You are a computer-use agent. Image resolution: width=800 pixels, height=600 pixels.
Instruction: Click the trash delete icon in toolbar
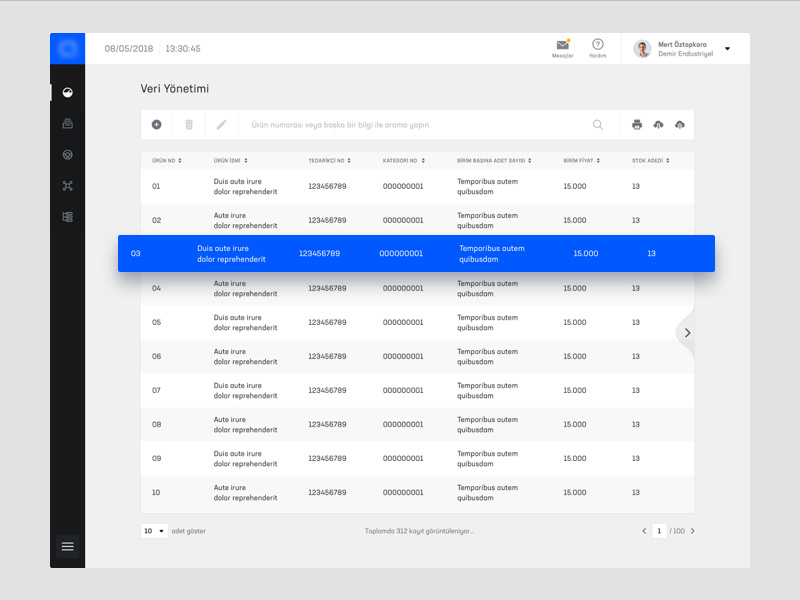(x=189, y=125)
